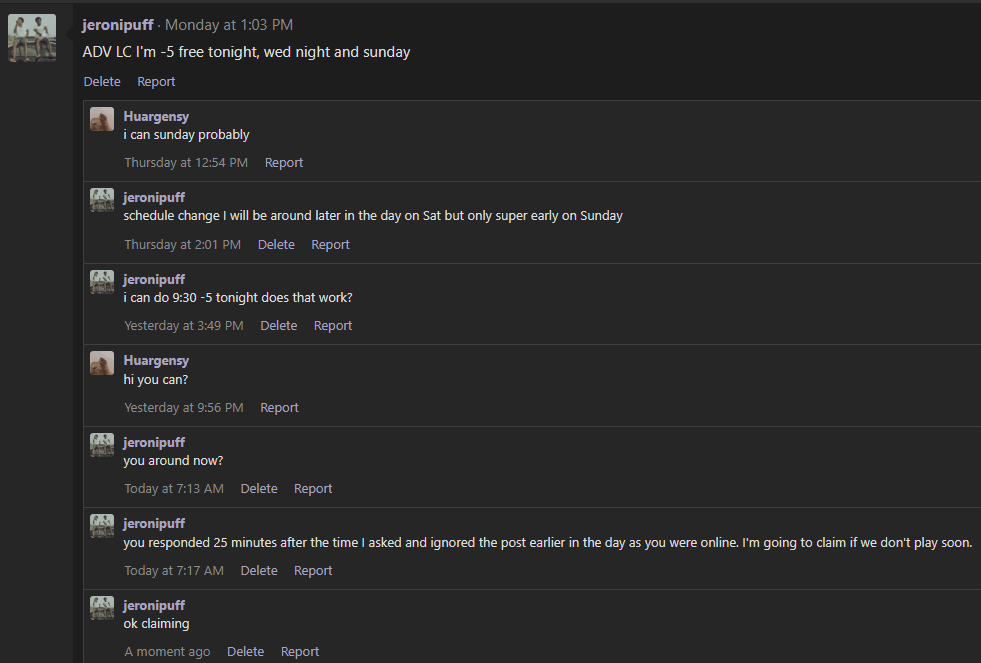Delete the Thursday 2:01 PM comment

(x=276, y=245)
